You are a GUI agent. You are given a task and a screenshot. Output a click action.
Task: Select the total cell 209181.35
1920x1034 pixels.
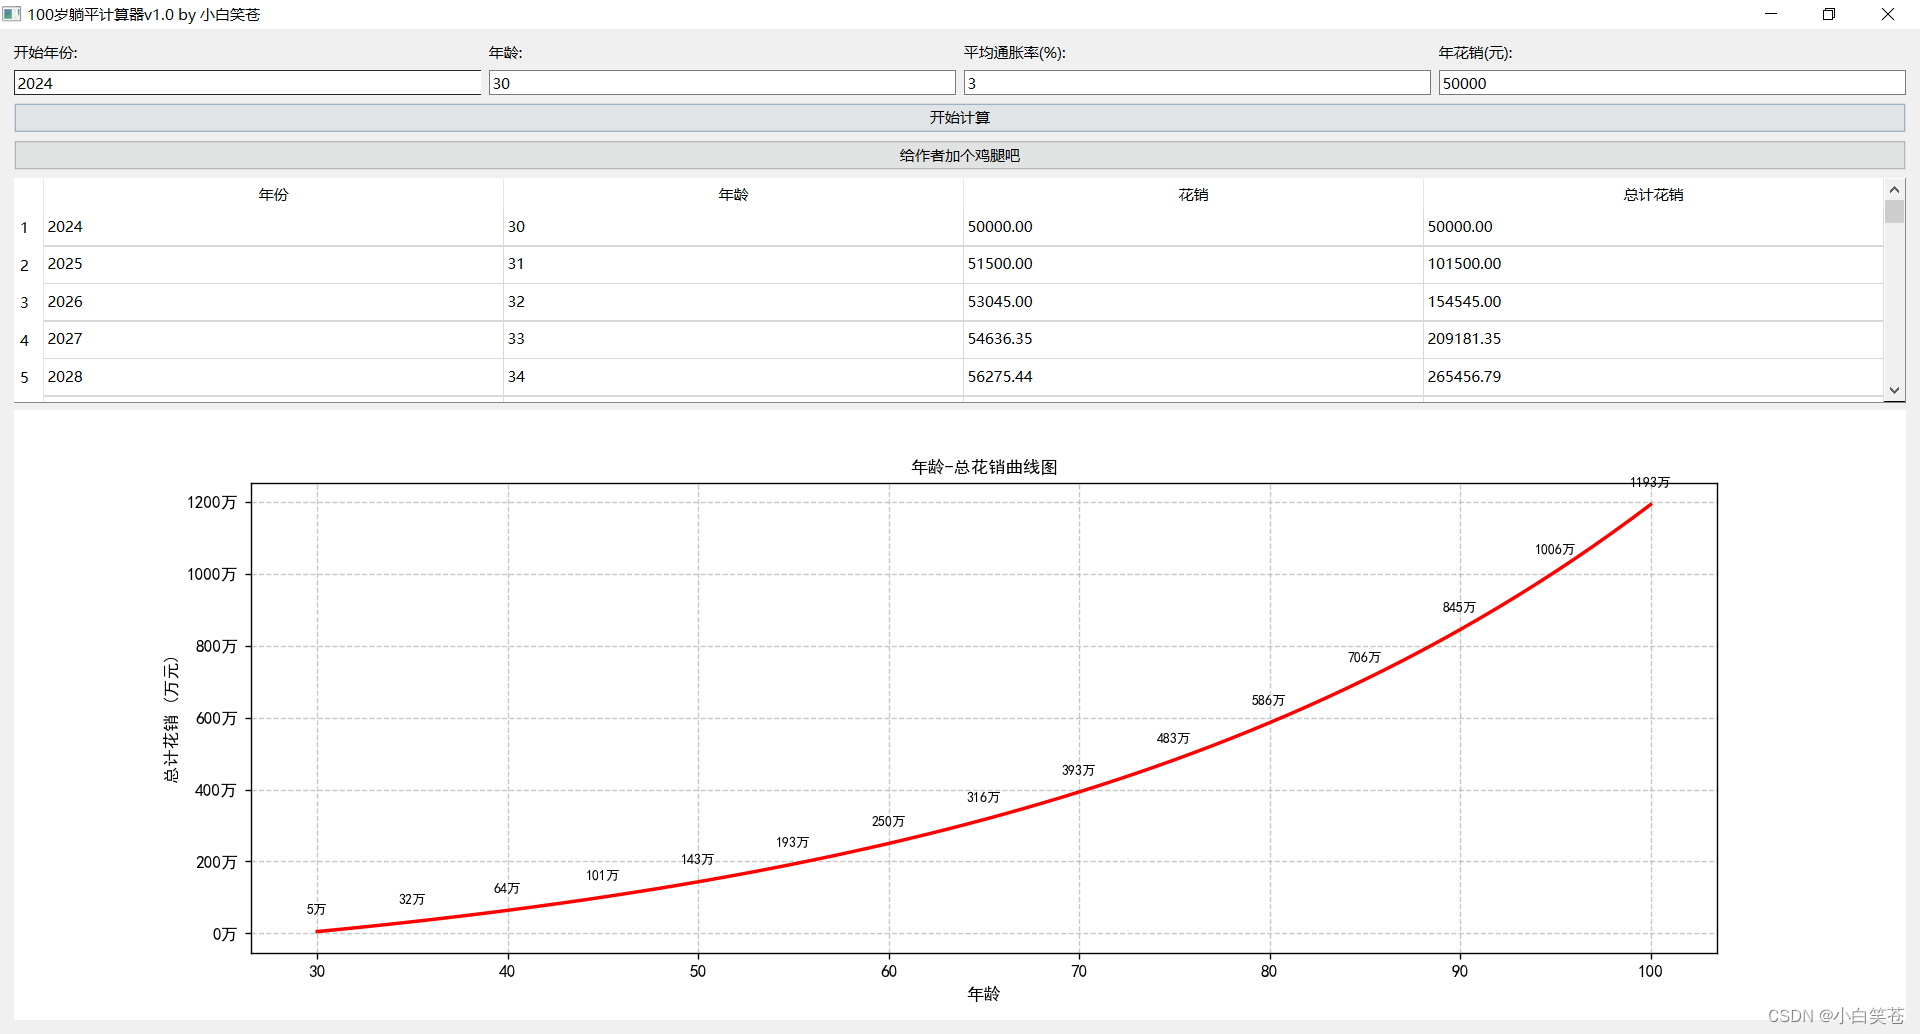point(1653,339)
